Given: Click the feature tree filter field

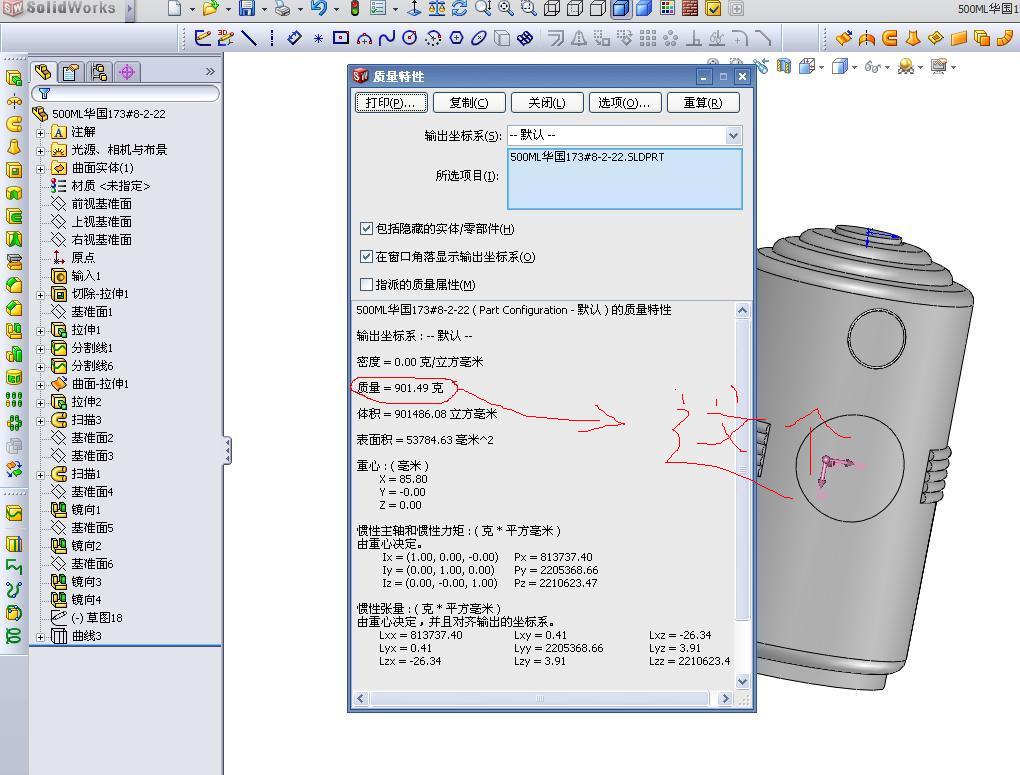Looking at the screenshot, I should point(126,94).
